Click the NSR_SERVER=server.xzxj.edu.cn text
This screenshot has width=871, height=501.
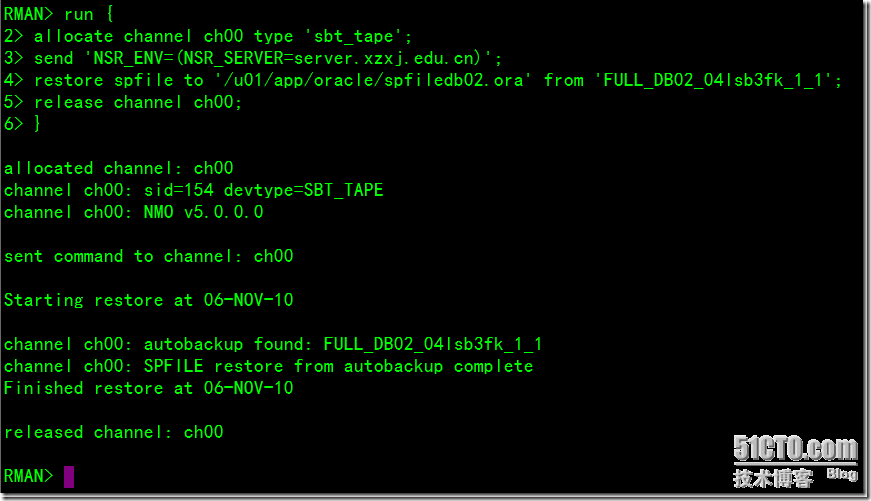pos(329,58)
